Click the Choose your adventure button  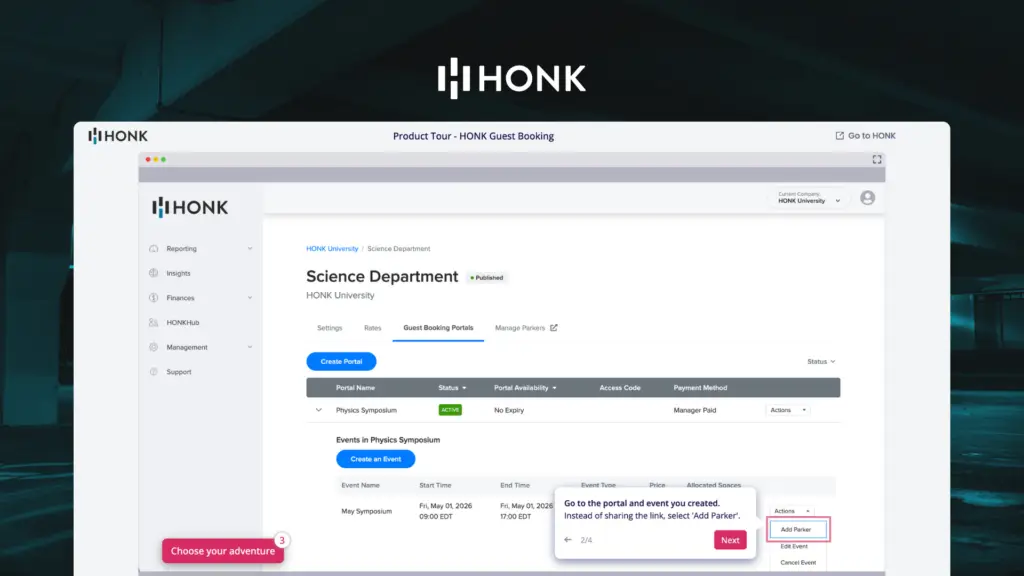223,551
